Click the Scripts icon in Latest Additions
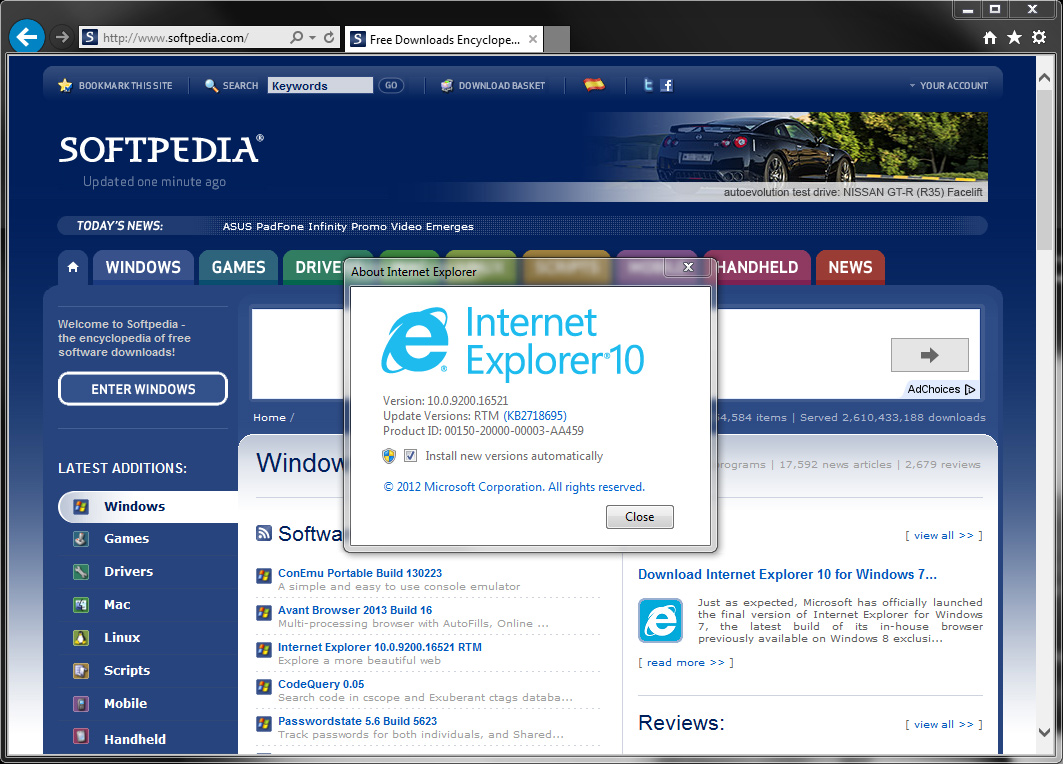1063x764 pixels. point(81,670)
